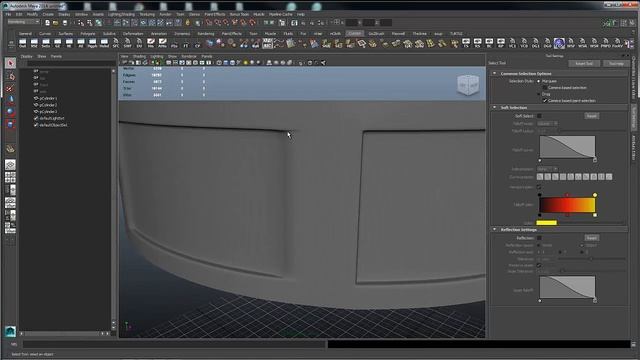640x360 pixels.
Task: Click the highlighted blue sphere shelf icon
Action: click(x=559, y=43)
